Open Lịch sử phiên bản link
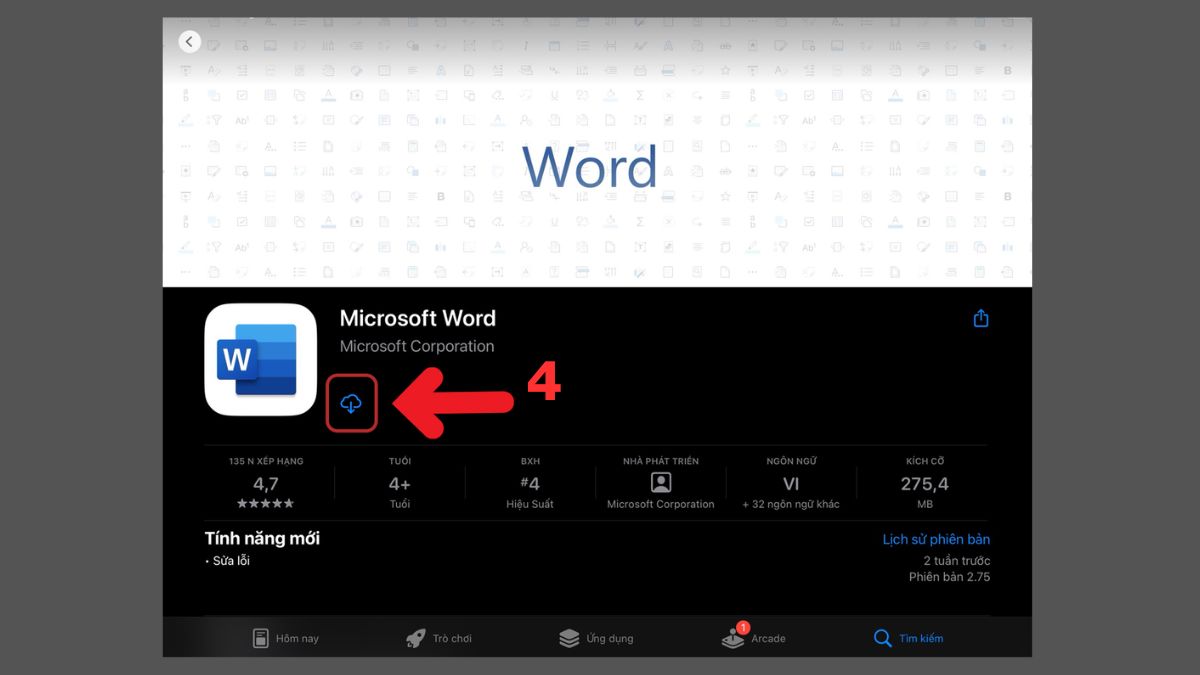1200x675 pixels. coord(936,539)
